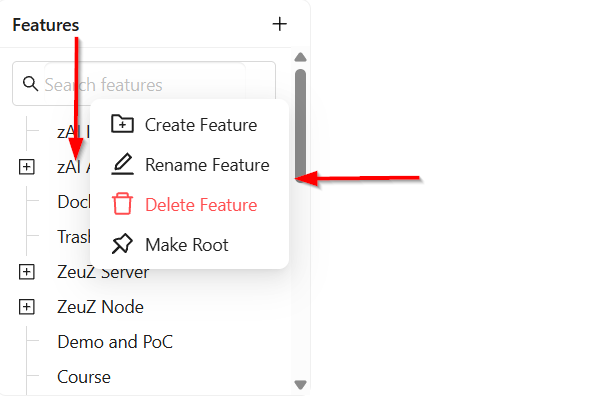The height and width of the screenshot is (406, 606).
Task: Select Delete Feature menu entry
Action: [x=189, y=205]
